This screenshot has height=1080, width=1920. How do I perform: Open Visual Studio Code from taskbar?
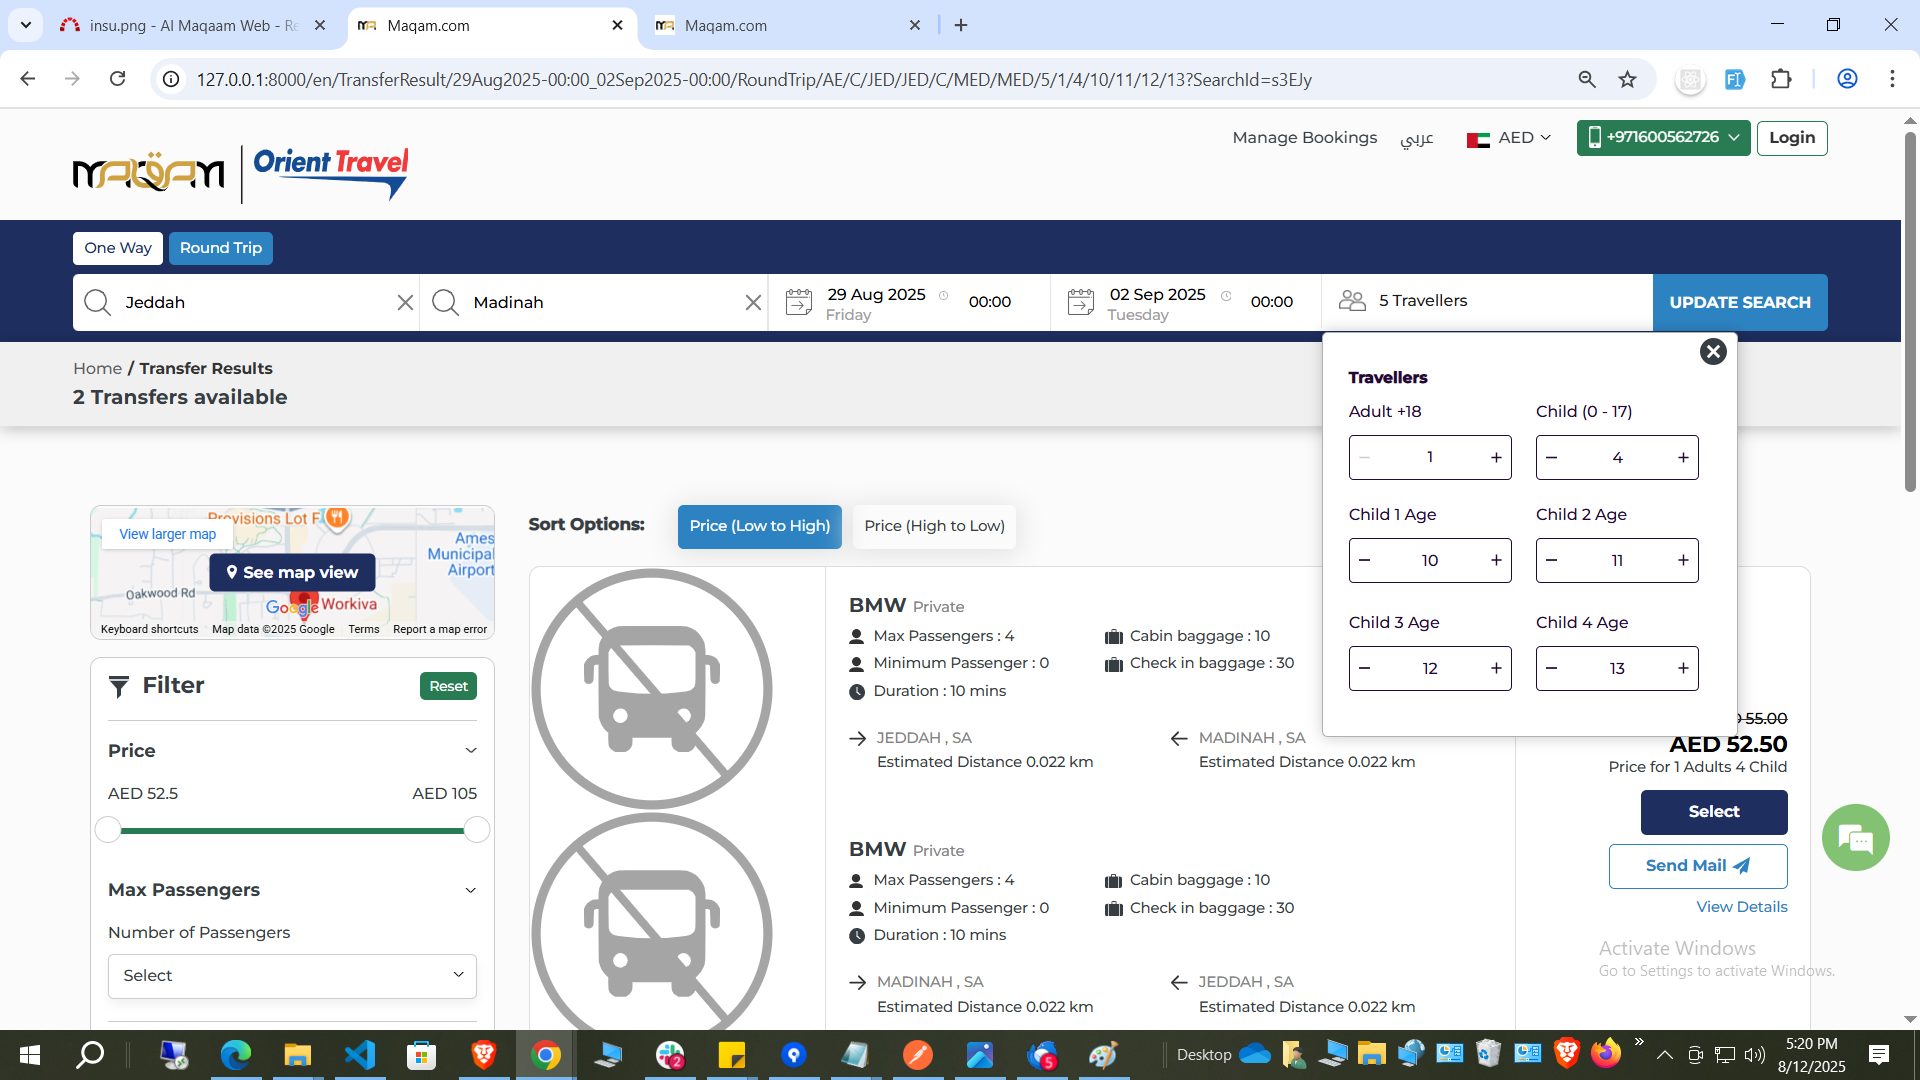pyautogui.click(x=359, y=1054)
